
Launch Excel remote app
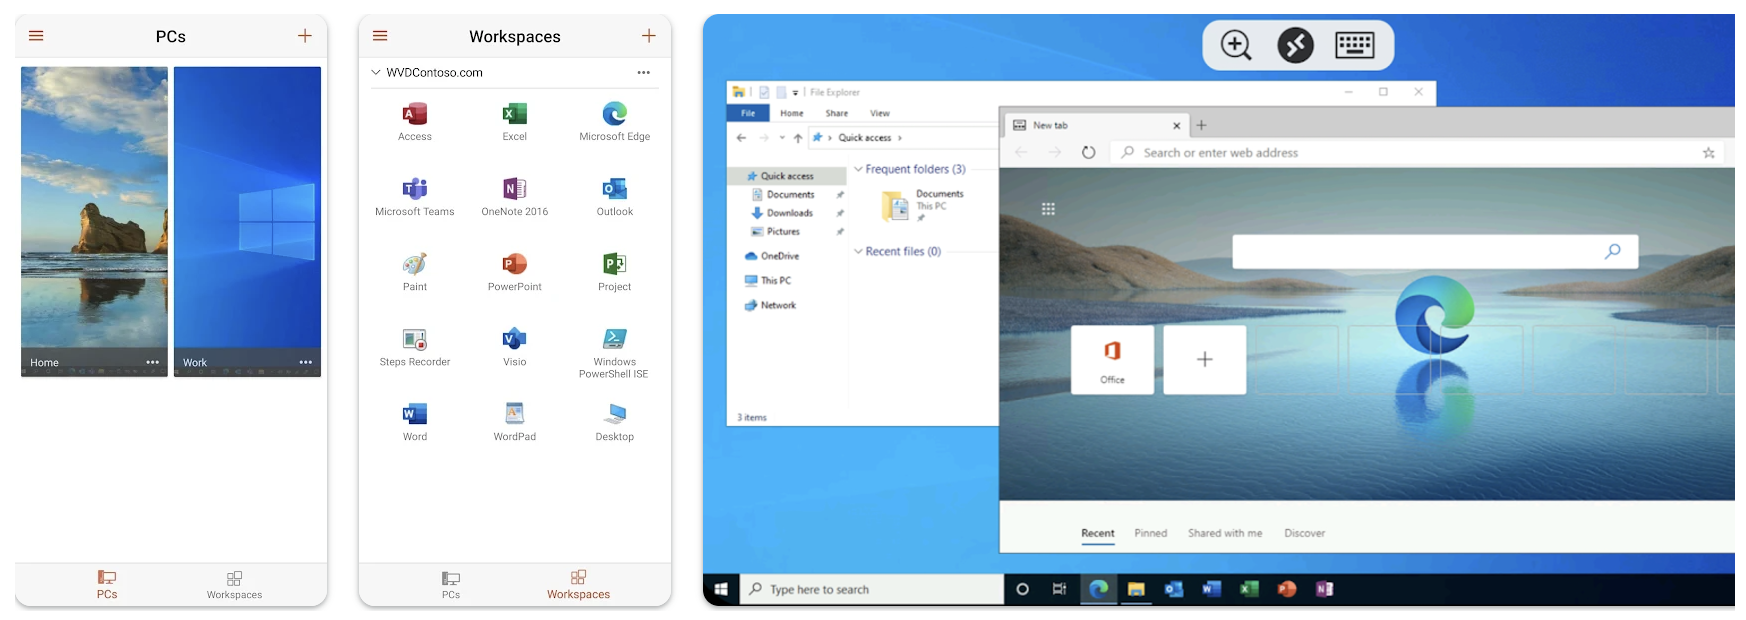515,122
